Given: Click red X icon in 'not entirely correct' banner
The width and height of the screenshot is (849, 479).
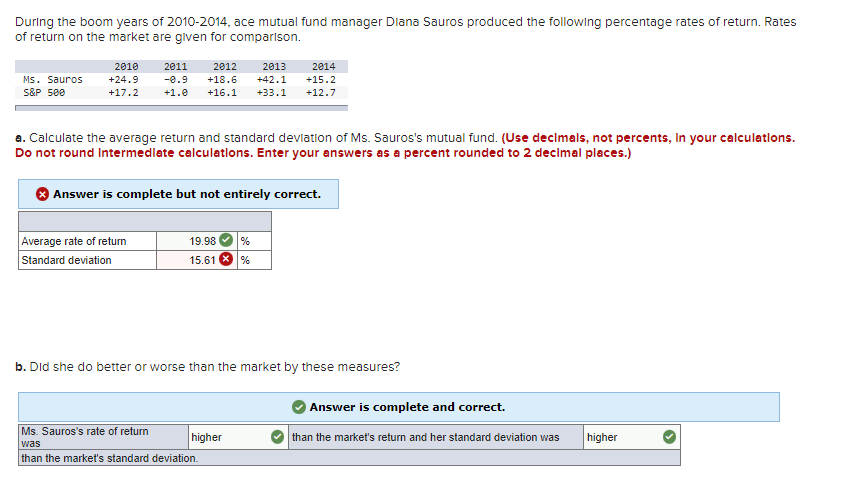Looking at the screenshot, I should 42,194.
